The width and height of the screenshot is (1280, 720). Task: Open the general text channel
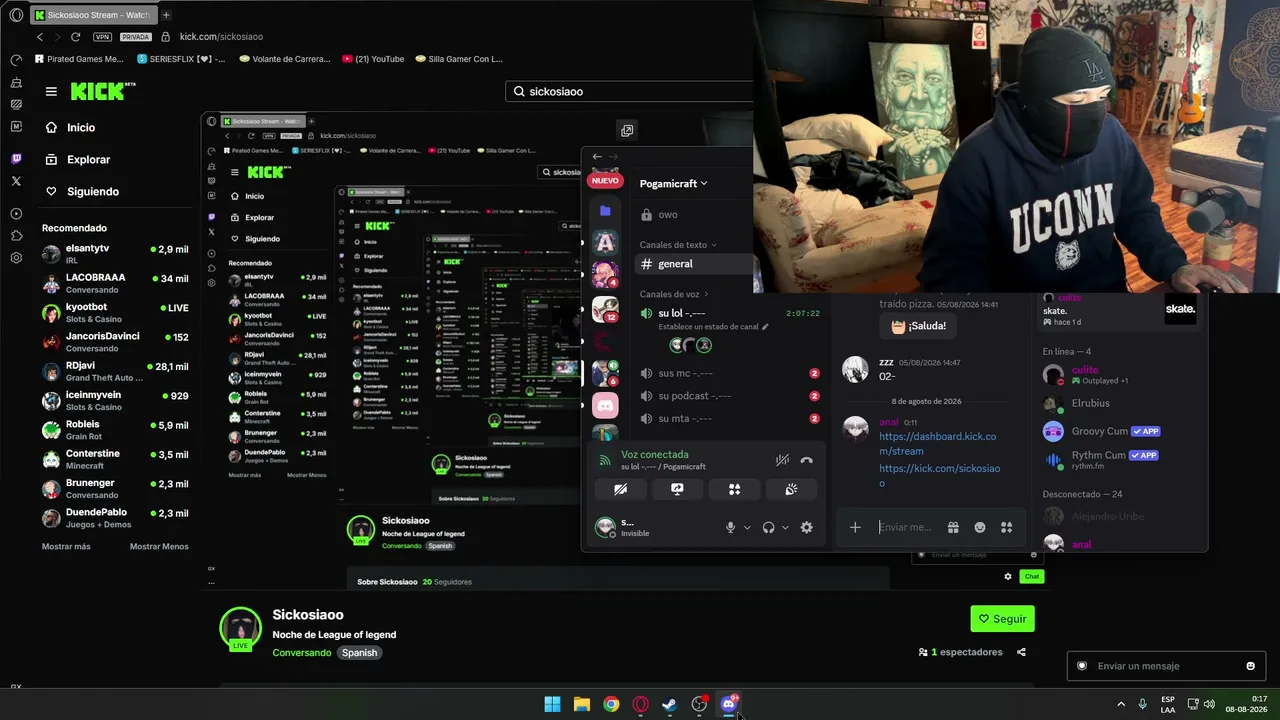coord(694,264)
